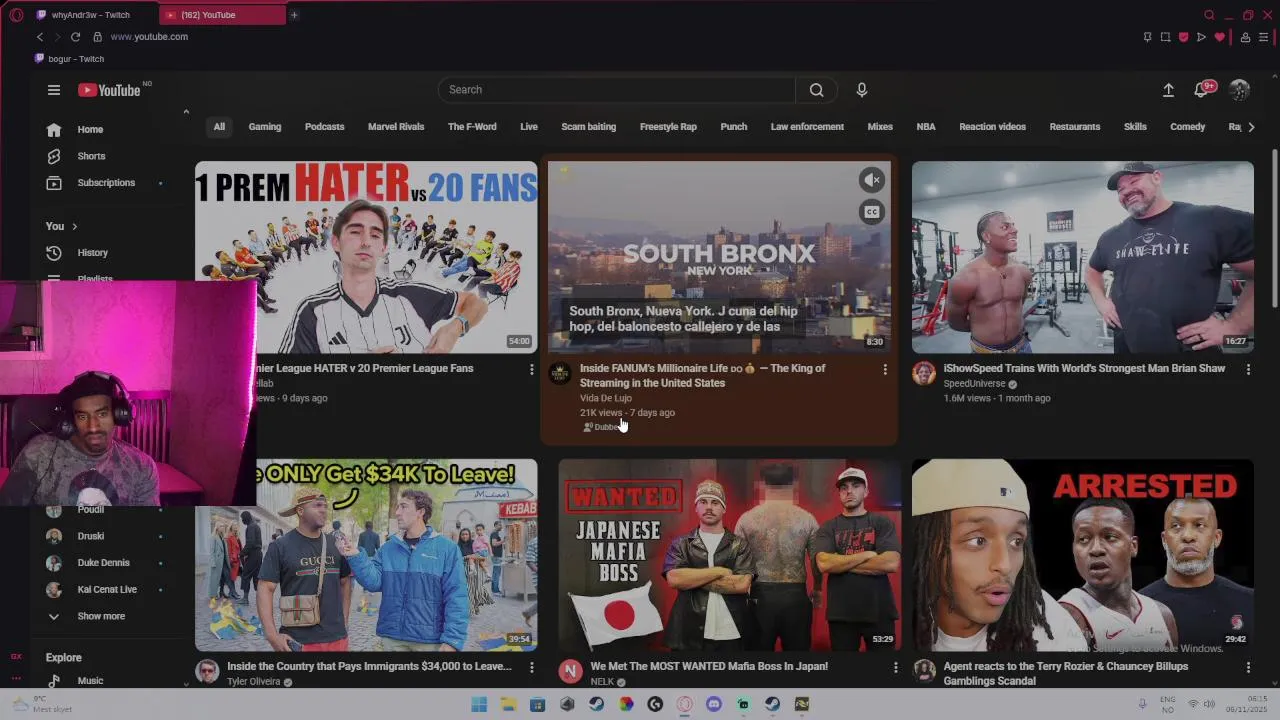Click the magnifier search button
The image size is (1280, 720).
coord(817,90)
